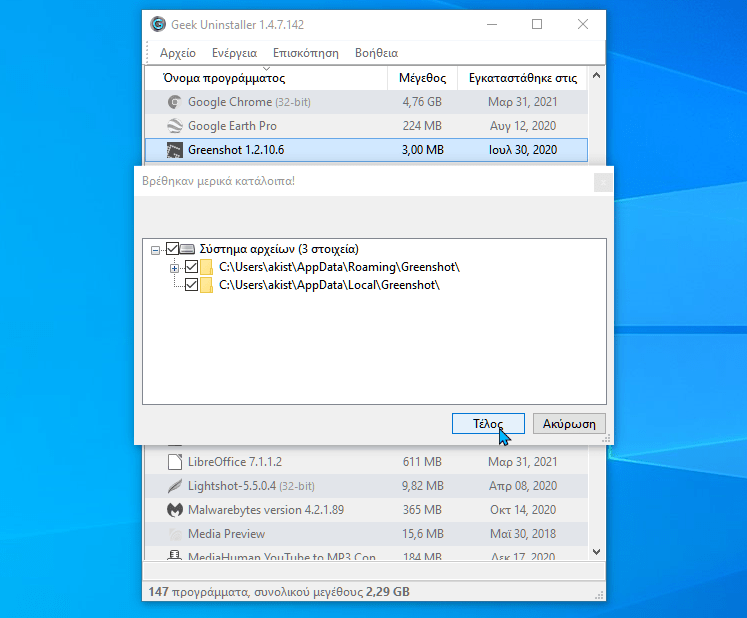
Task: Click the 365 MB size cell
Action: (x=422, y=510)
